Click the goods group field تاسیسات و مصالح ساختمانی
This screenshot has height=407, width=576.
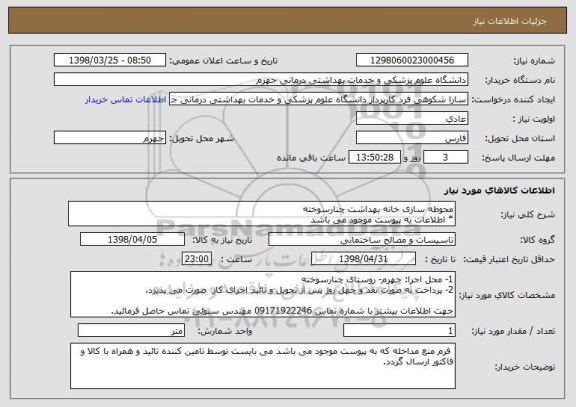[362, 240]
